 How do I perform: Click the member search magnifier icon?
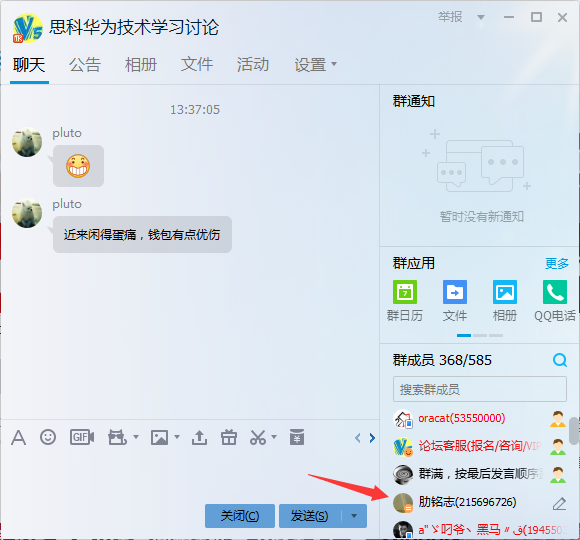point(560,360)
